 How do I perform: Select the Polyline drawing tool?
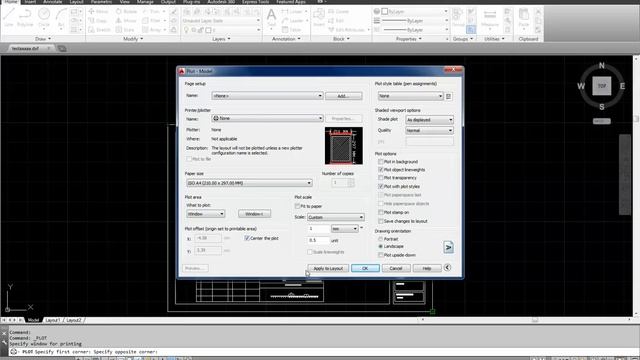coord(25,18)
